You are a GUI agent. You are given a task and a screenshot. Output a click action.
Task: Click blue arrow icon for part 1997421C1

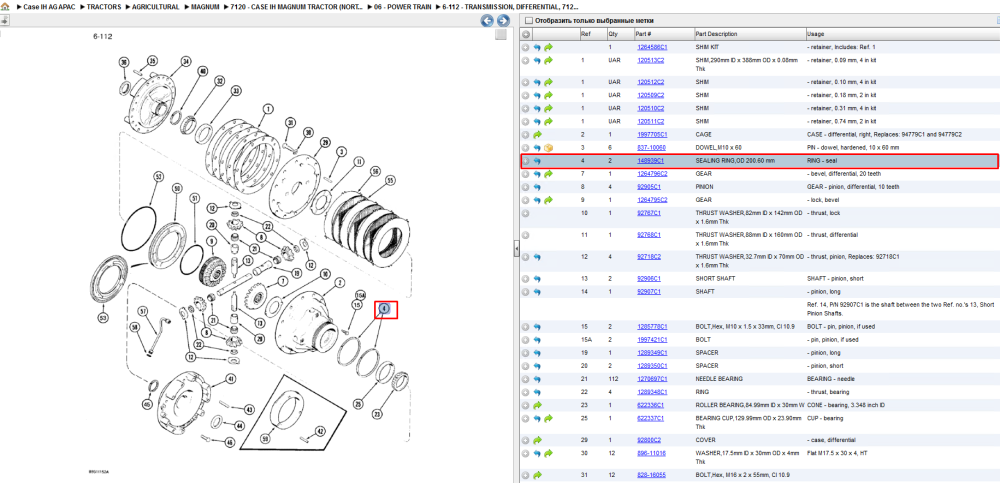coord(537,339)
